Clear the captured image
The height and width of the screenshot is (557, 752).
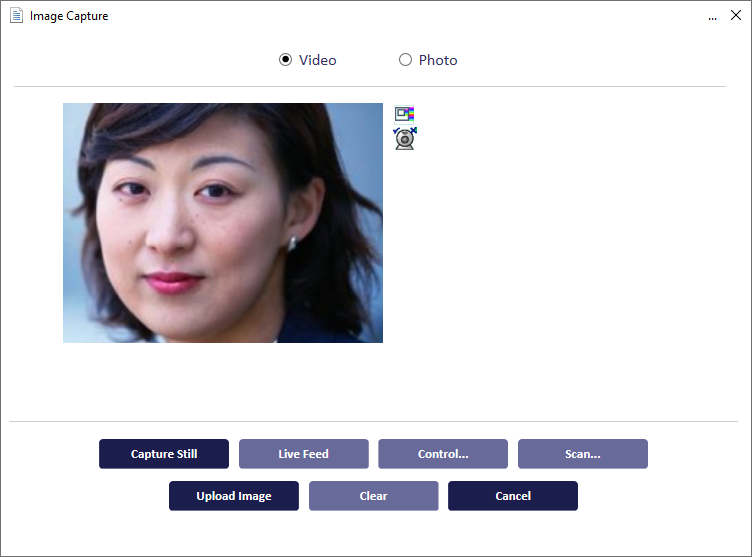tap(373, 496)
